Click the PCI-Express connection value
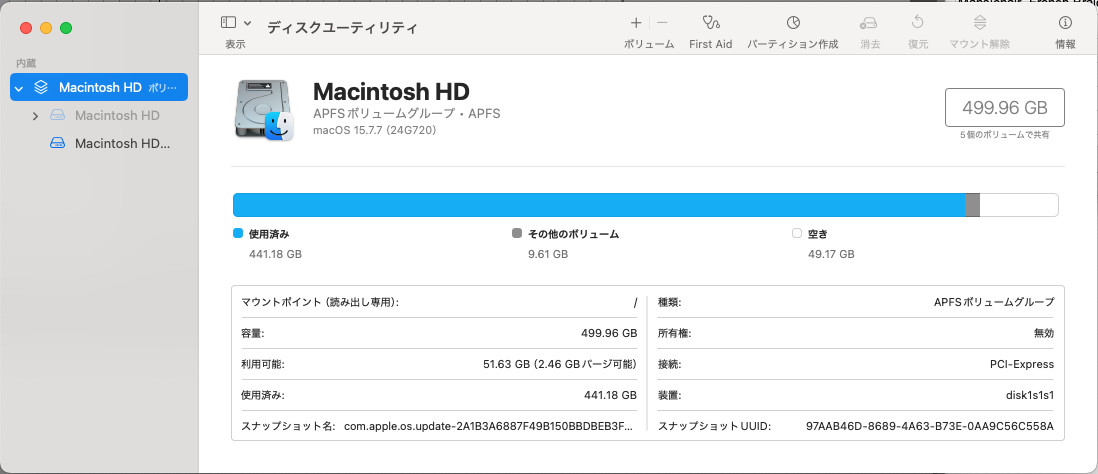 pyautogui.click(x=1021, y=364)
